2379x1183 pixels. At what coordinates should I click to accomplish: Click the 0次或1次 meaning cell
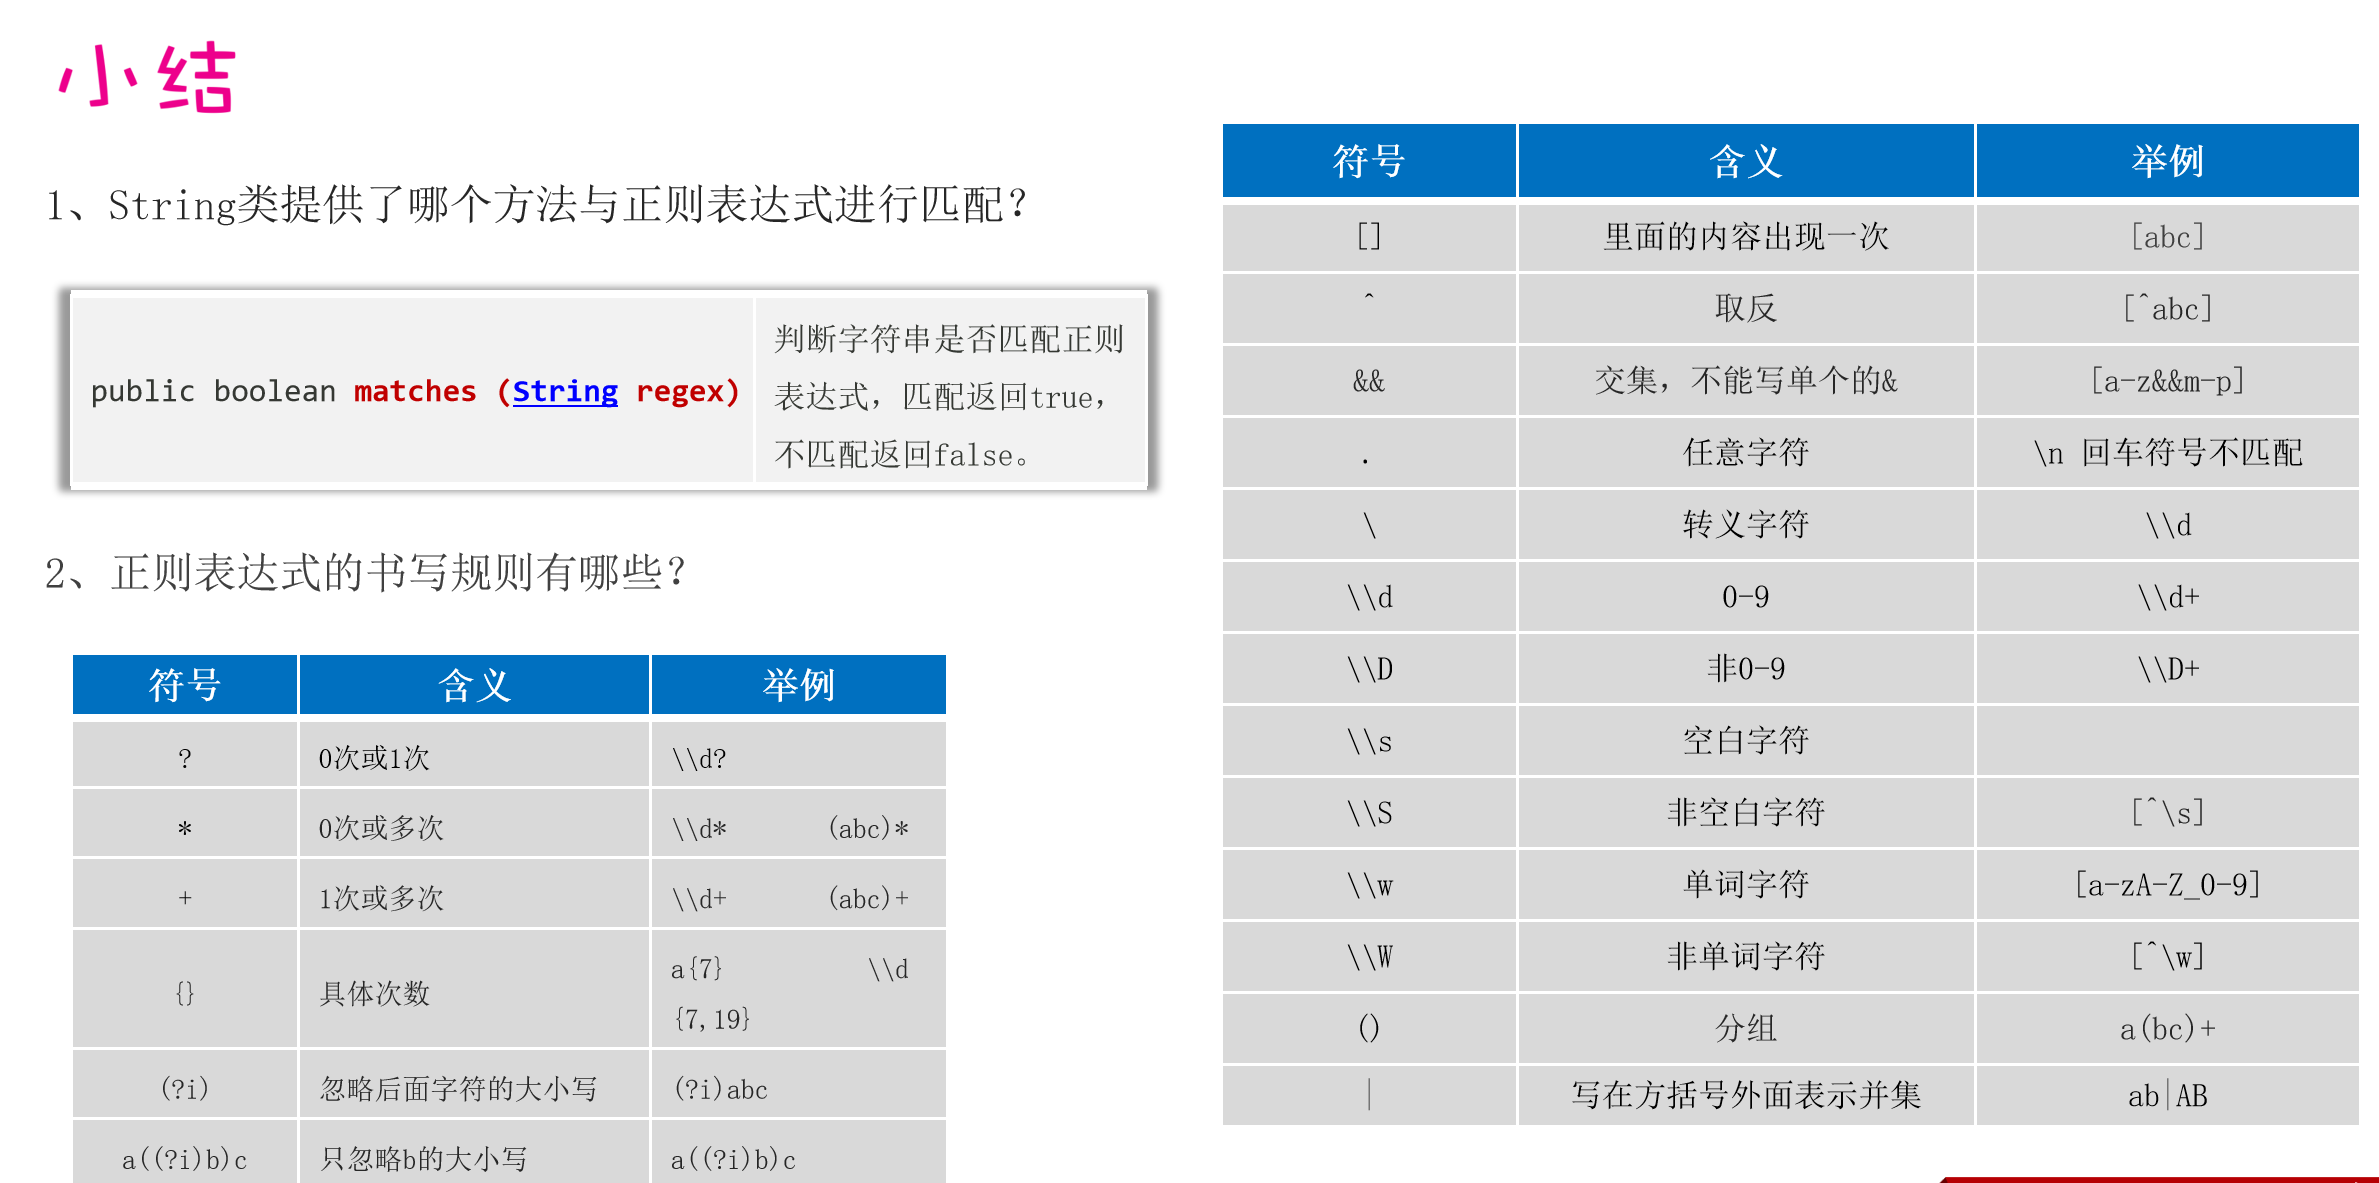(x=374, y=758)
